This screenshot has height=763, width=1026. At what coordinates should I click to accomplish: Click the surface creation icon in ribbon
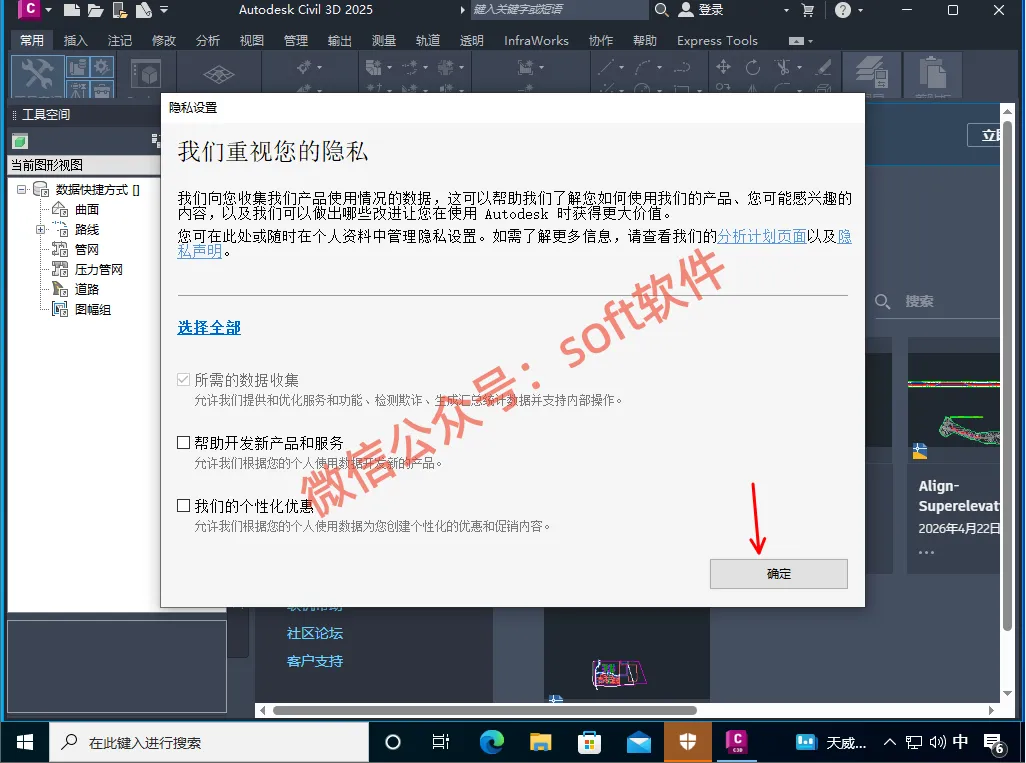pos(219,74)
